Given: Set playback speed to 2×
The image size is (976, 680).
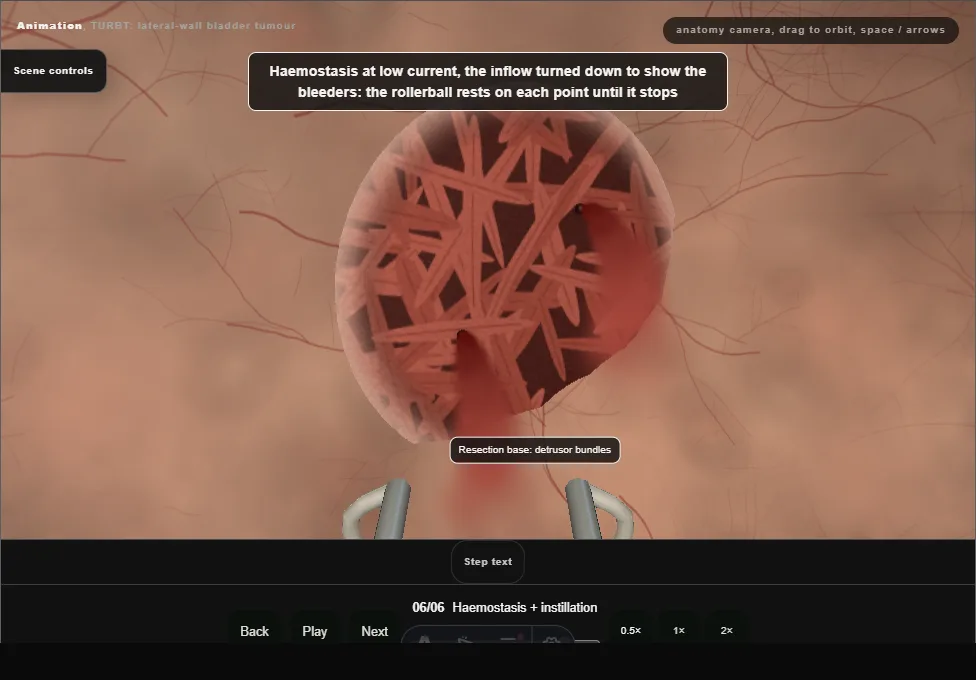Looking at the screenshot, I should 726,630.
